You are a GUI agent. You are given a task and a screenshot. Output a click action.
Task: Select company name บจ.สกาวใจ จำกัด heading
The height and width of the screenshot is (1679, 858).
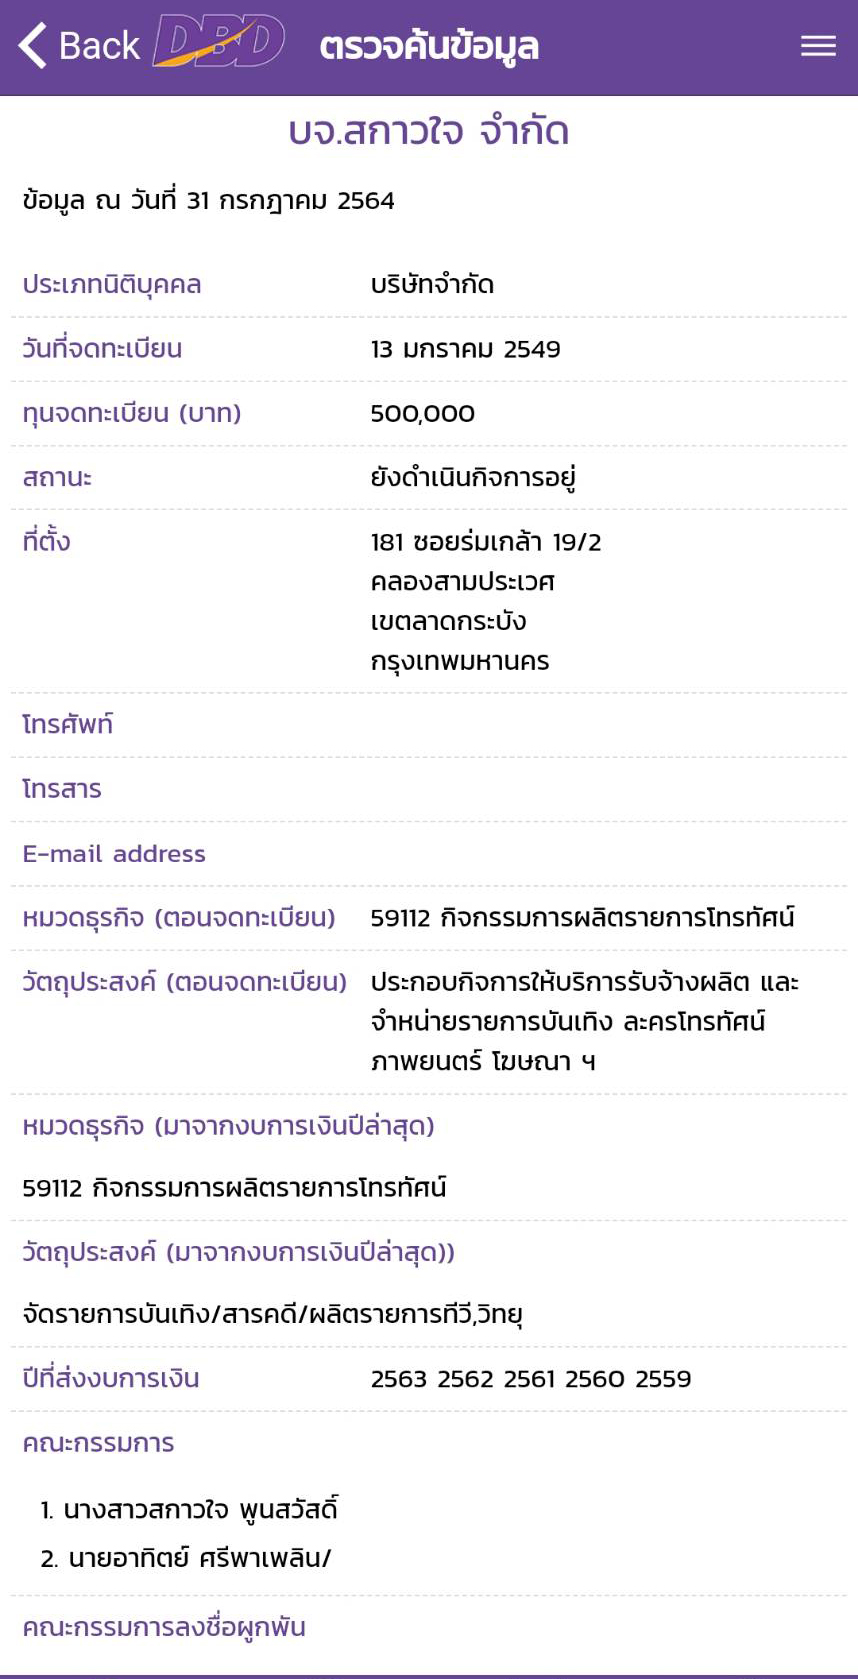429,131
